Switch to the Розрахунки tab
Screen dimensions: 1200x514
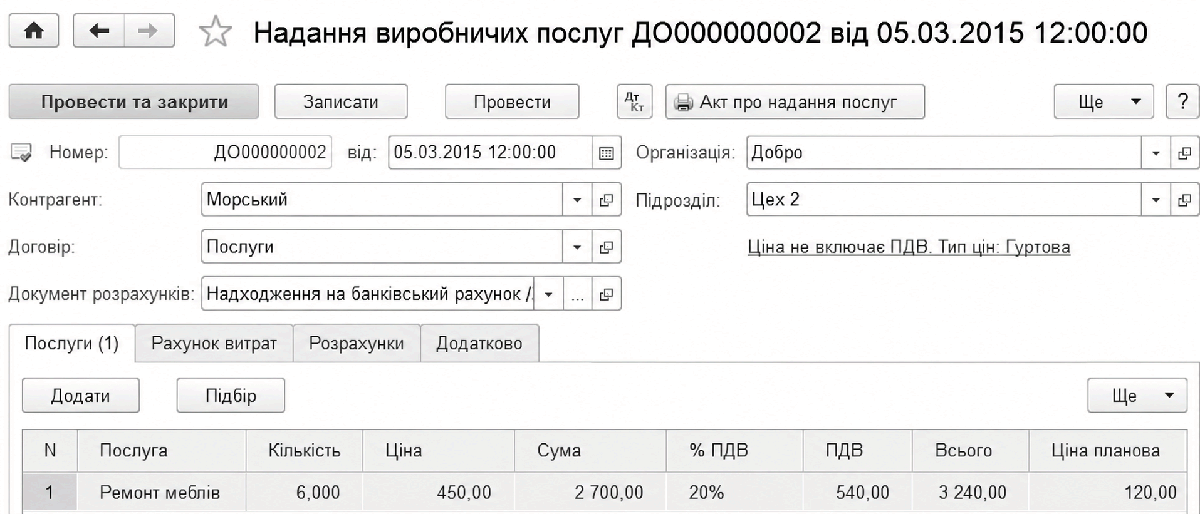(356, 343)
